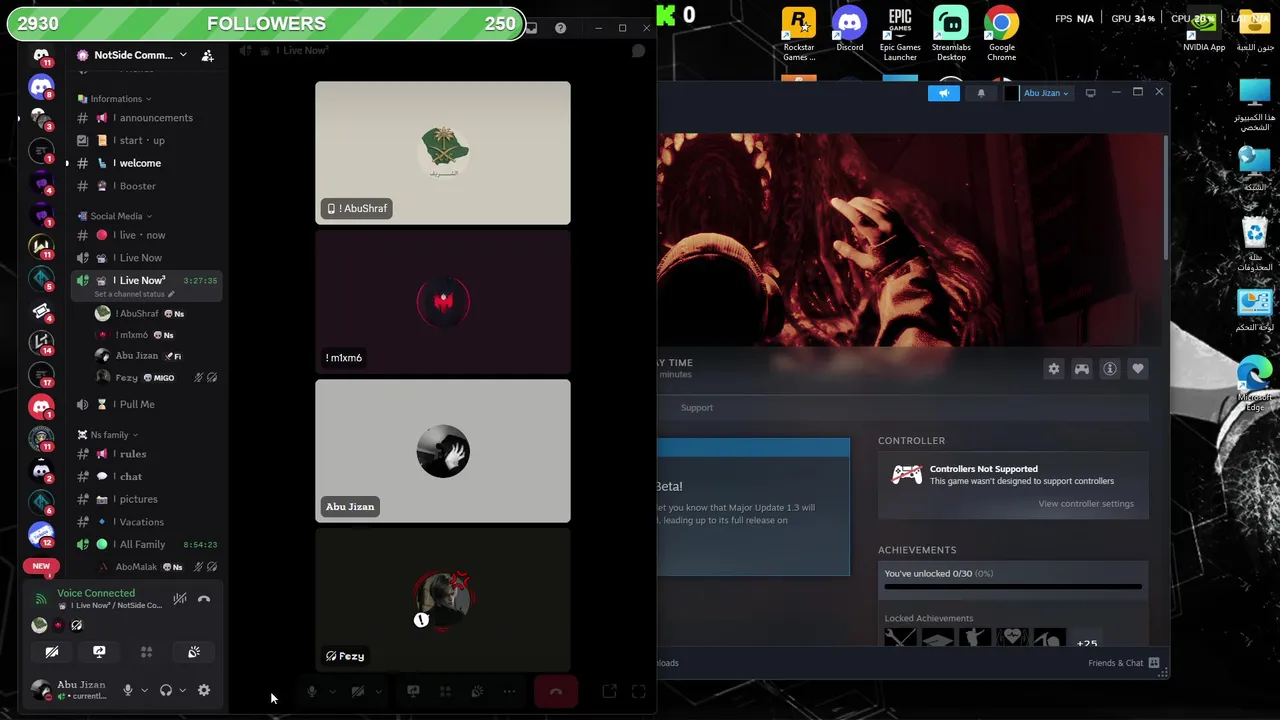The width and height of the screenshot is (1280, 720).
Task: Open Streamlabs Desktop shortcut
Action: [951, 35]
